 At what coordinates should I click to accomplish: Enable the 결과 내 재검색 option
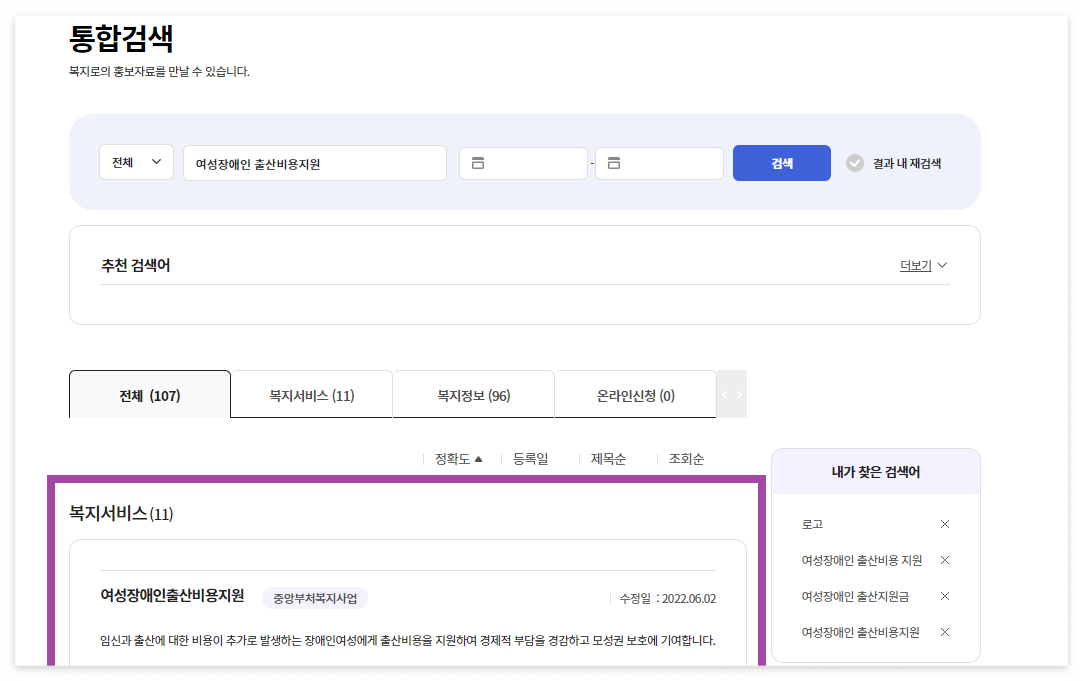click(855, 163)
